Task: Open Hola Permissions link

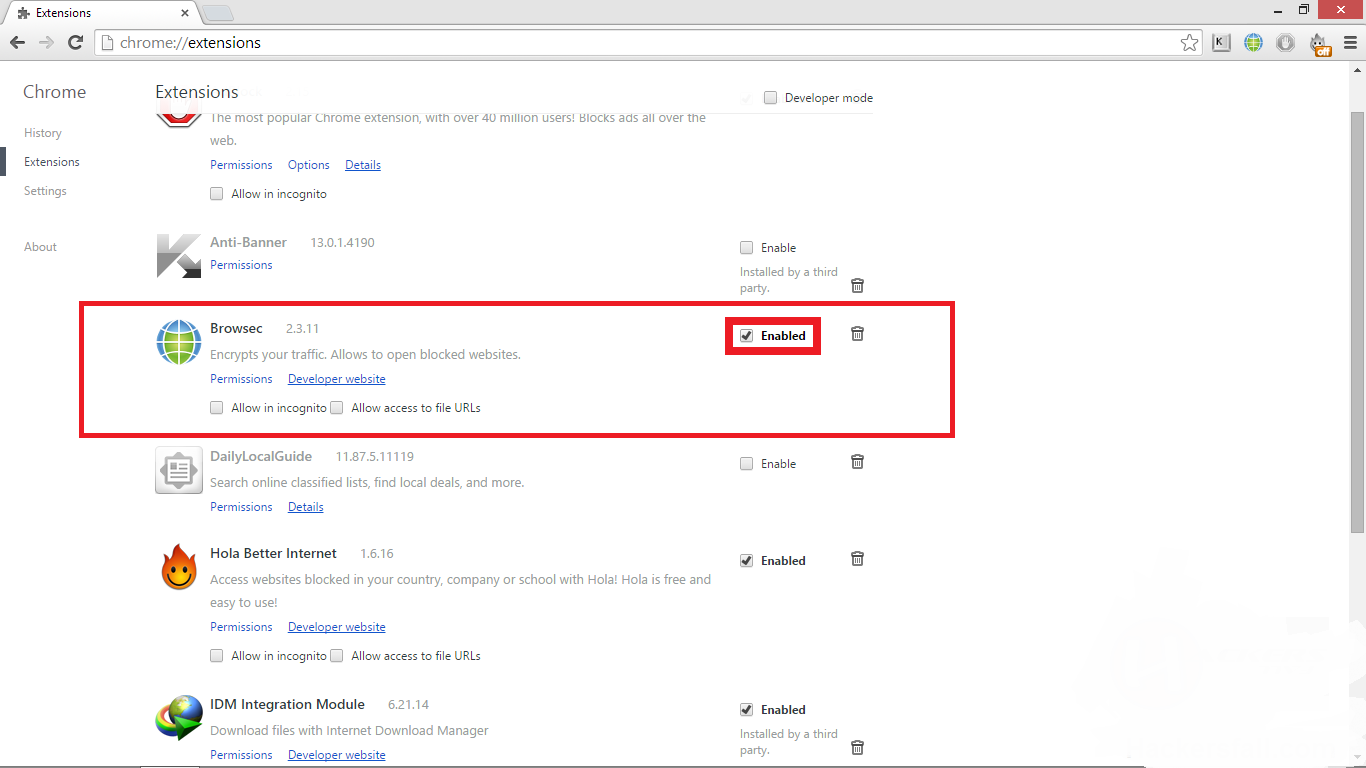Action: pyautogui.click(x=241, y=627)
